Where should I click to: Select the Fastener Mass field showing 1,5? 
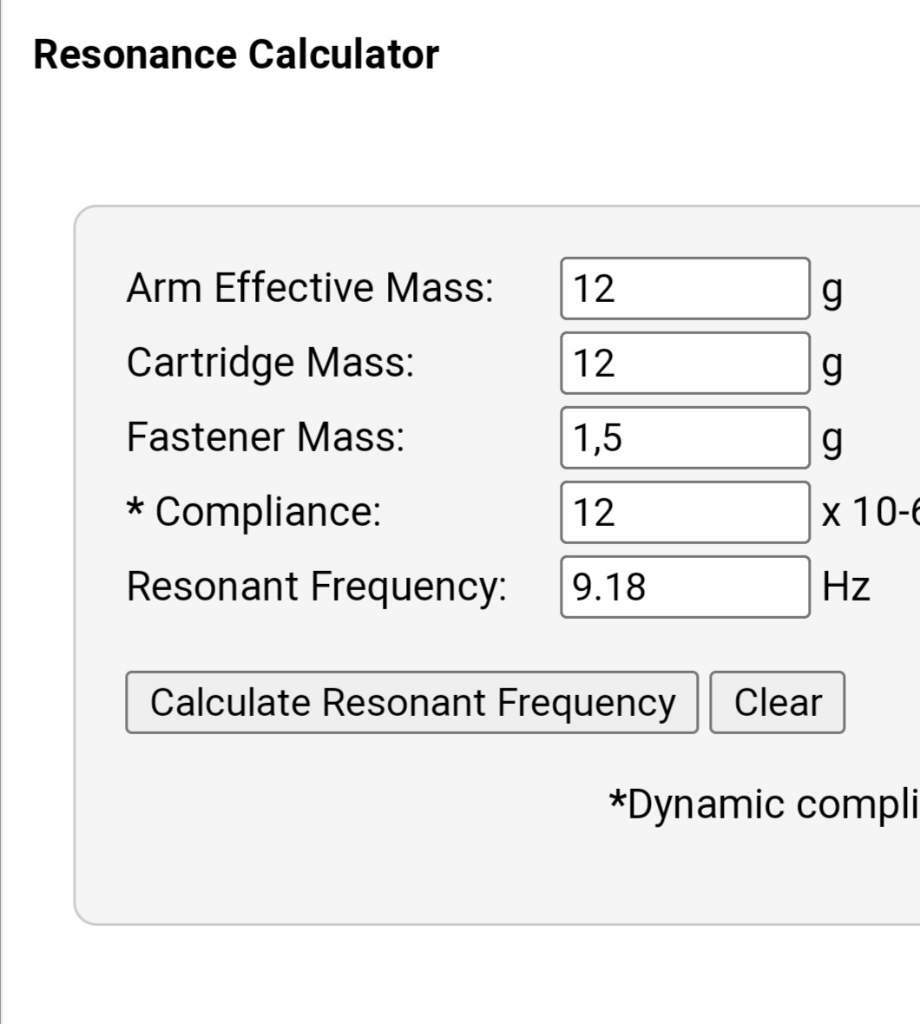[685, 437]
